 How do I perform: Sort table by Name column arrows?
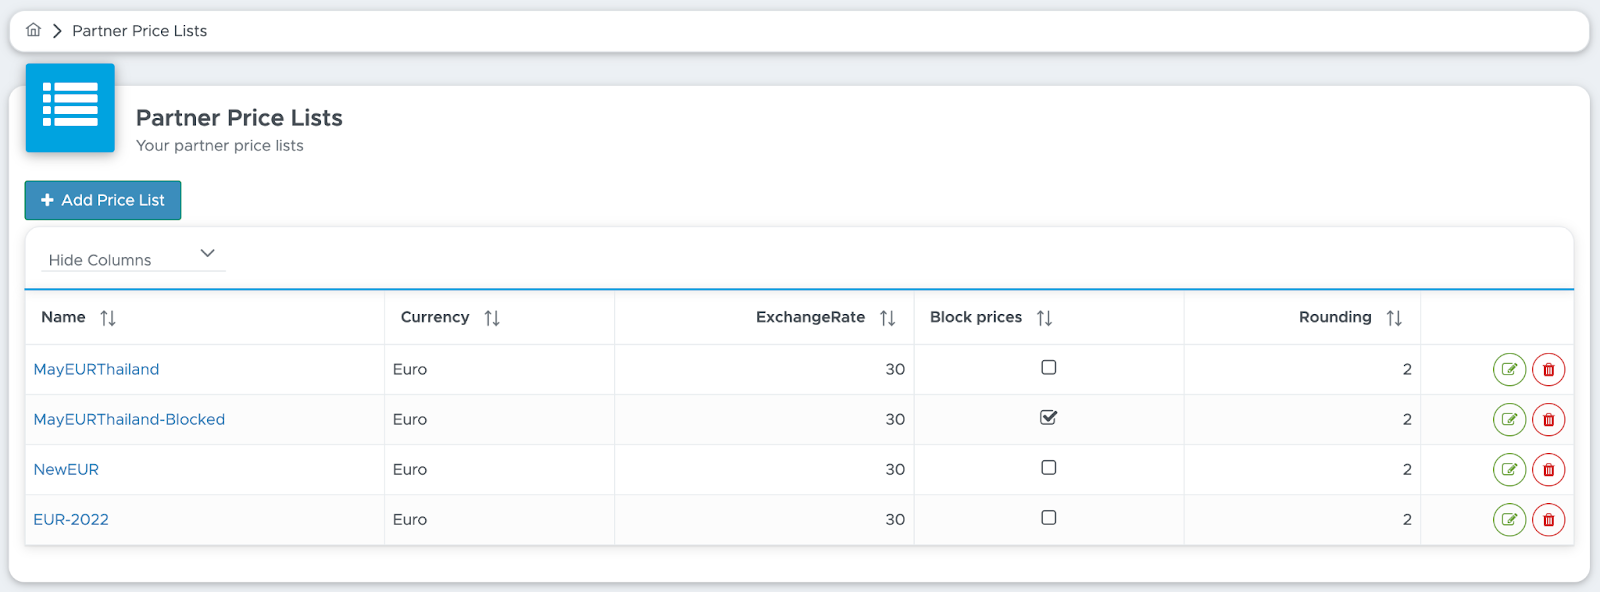click(108, 318)
